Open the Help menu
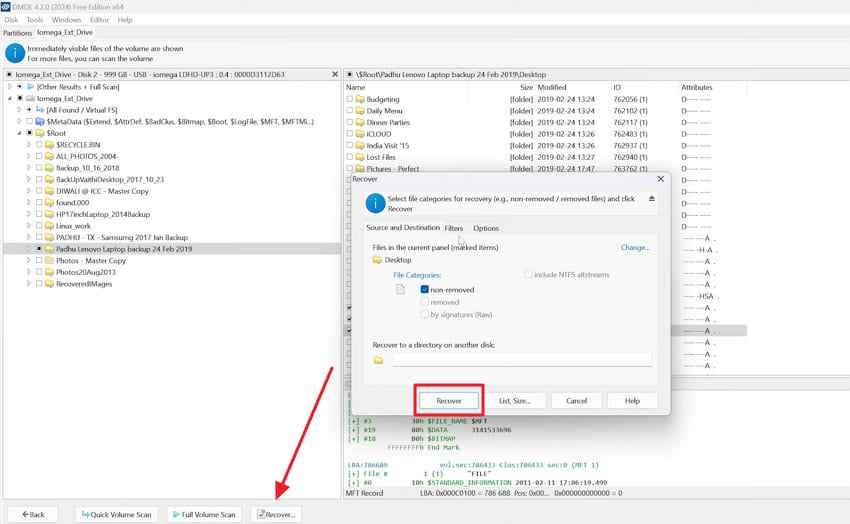The height and width of the screenshot is (524, 850). coord(125,20)
